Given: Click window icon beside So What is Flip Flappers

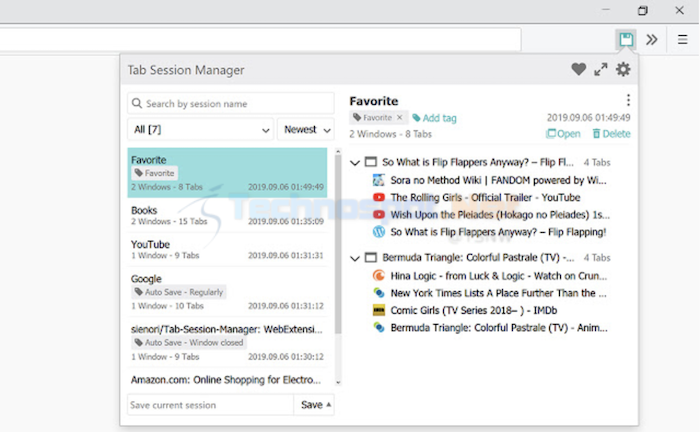Looking at the screenshot, I should point(371,162).
